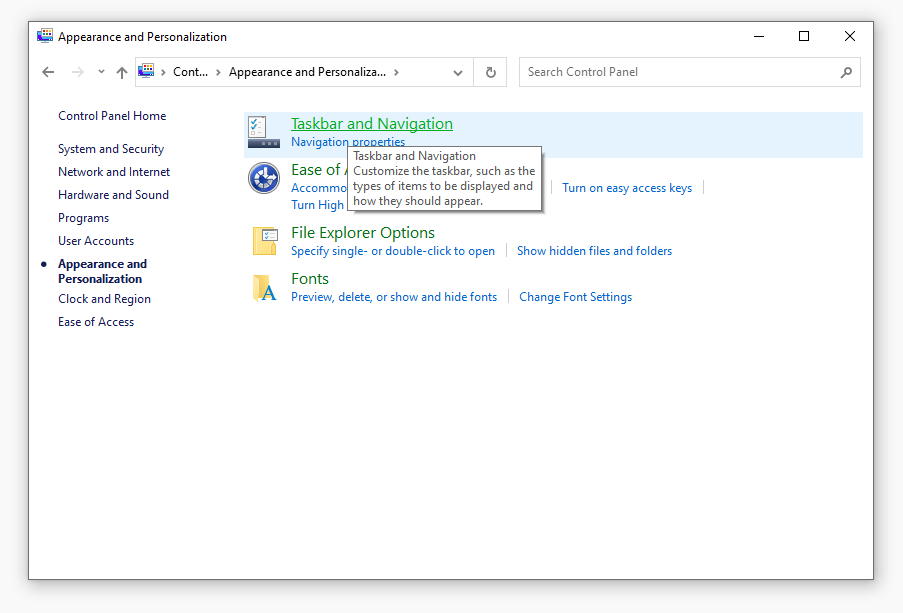Open Clock and Region category
This screenshot has height=613, width=903.
[104, 299]
